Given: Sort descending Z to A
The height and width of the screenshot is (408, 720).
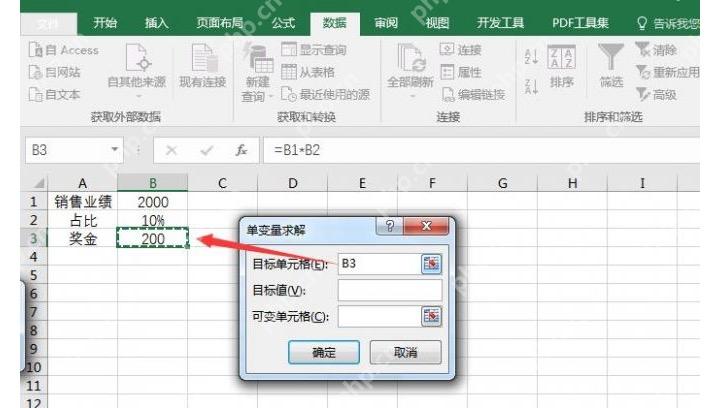Looking at the screenshot, I should click(531, 86).
